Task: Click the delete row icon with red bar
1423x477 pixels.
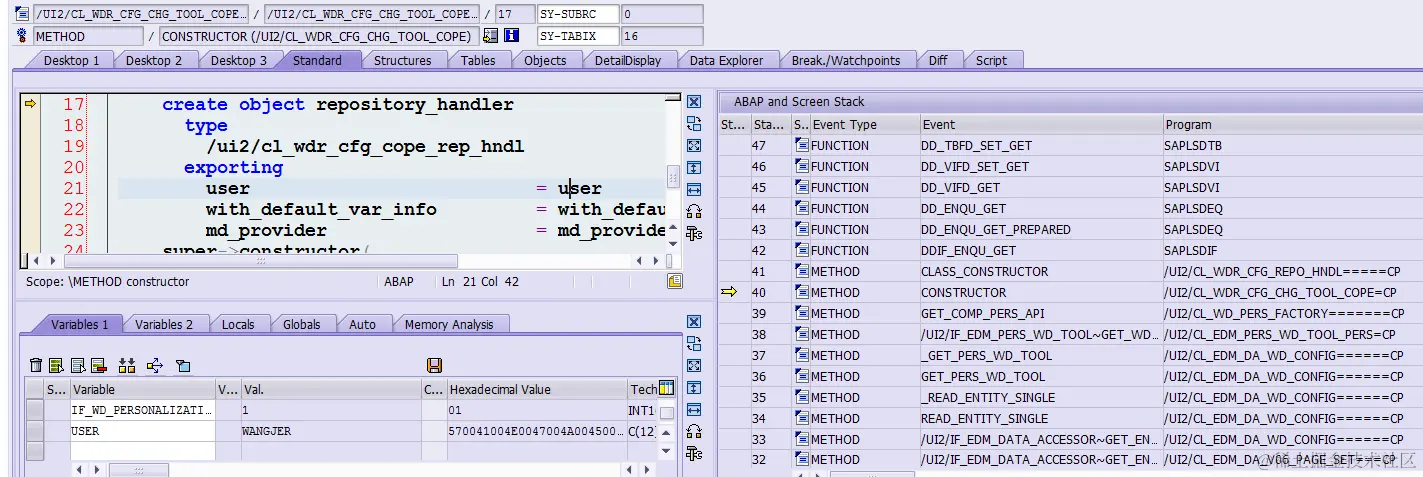Action: tap(98, 366)
